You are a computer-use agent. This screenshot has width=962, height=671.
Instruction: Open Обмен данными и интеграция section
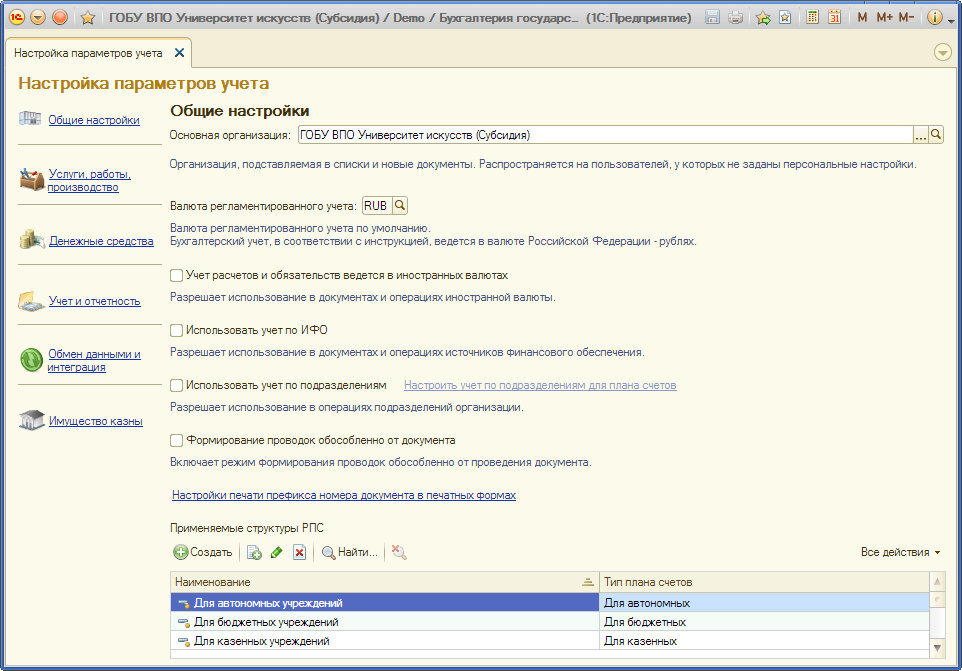[x=94, y=361]
